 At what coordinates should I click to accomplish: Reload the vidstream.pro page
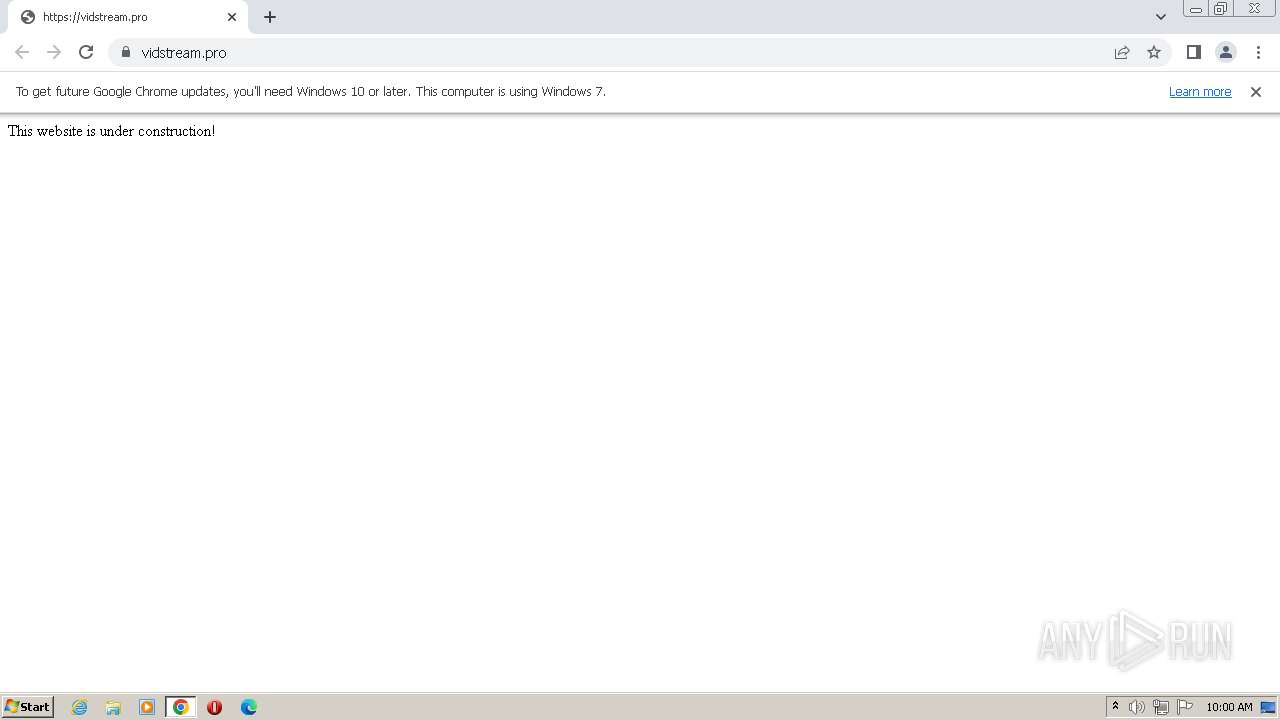click(86, 52)
